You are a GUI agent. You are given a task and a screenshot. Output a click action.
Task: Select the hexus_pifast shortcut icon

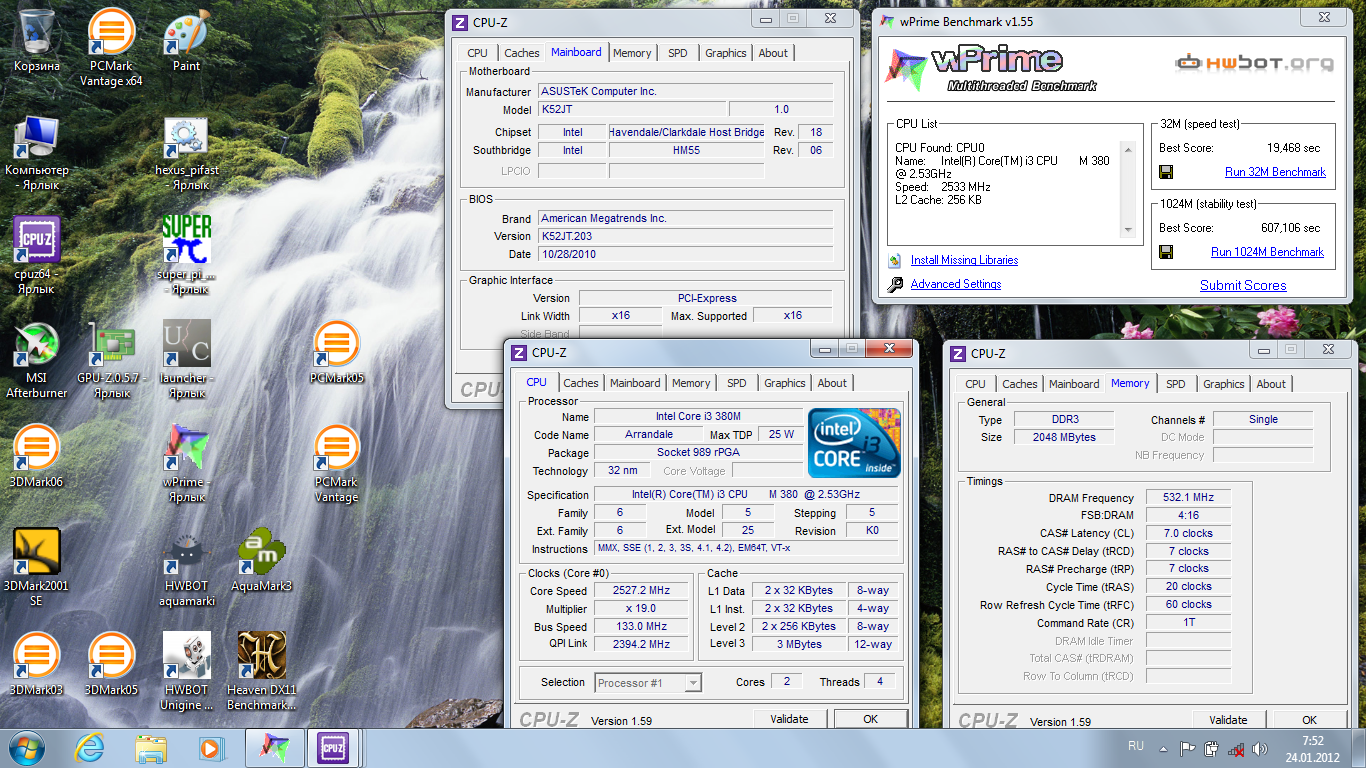[186, 153]
